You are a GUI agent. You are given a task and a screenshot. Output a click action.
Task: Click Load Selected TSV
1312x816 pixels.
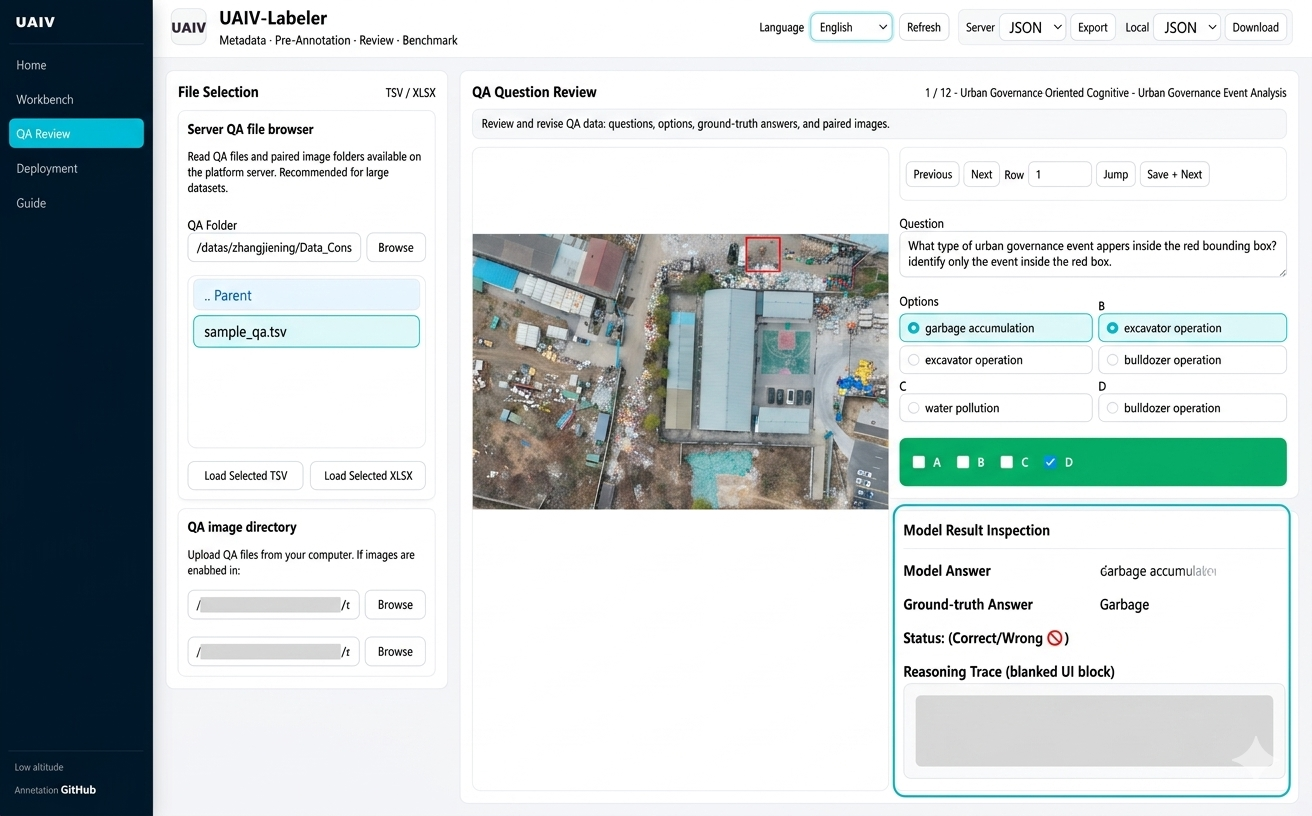245,475
